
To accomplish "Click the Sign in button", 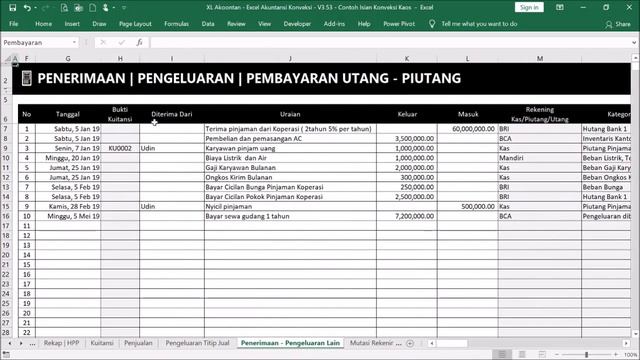I will (529, 7).
